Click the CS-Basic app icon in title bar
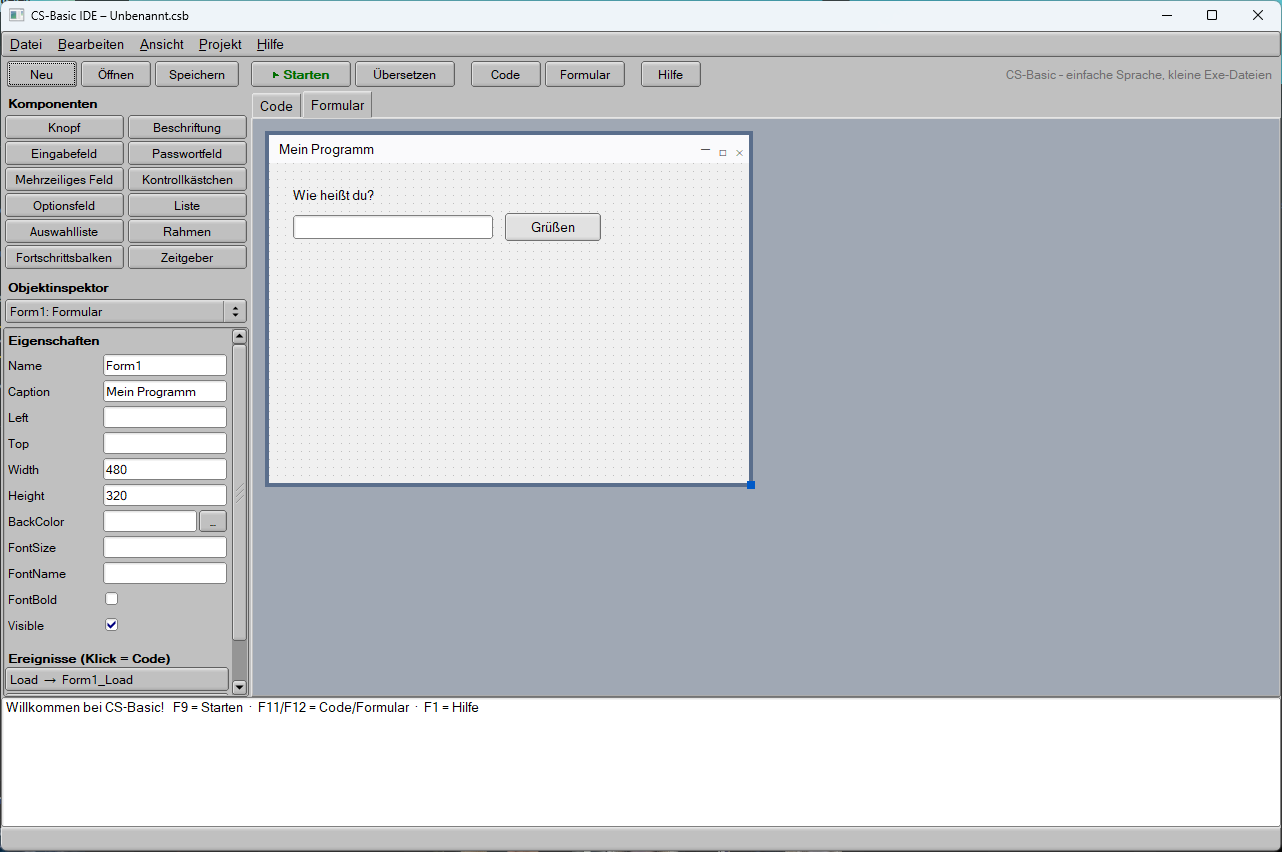This screenshot has height=852, width=1282. tap(17, 15)
